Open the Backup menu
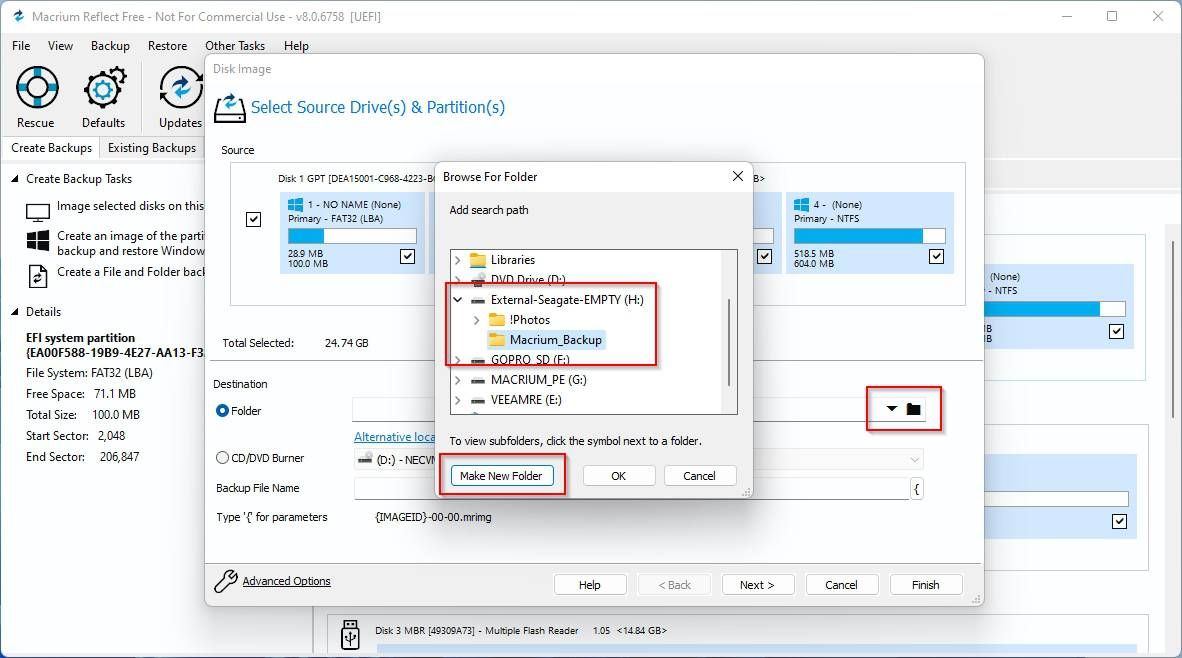This screenshot has width=1182, height=658. point(110,46)
